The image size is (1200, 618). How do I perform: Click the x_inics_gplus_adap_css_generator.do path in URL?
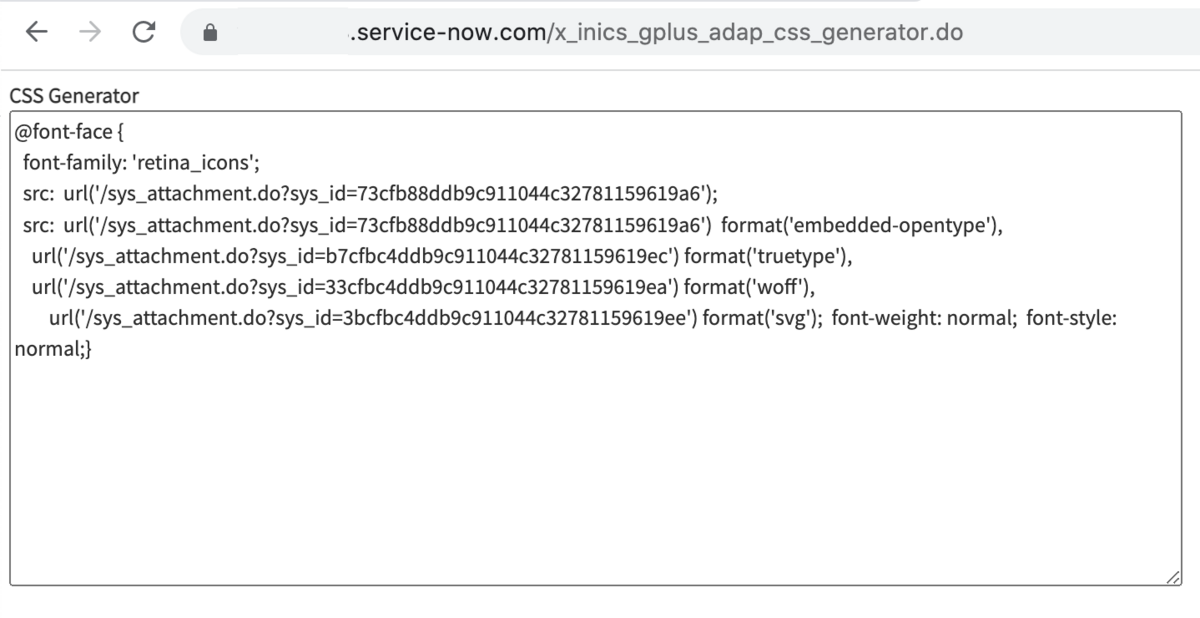tap(758, 32)
